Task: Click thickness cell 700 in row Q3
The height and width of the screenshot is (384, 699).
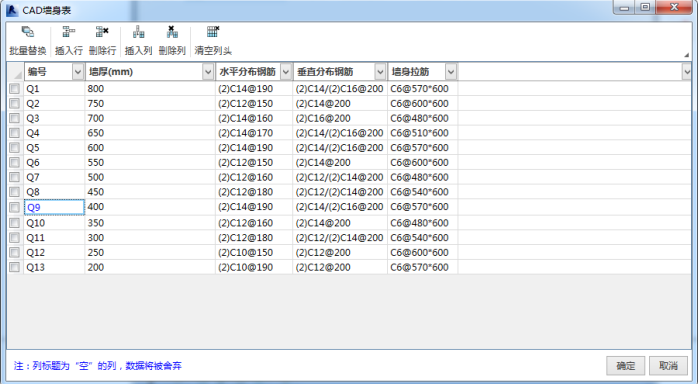Action: (x=150, y=118)
